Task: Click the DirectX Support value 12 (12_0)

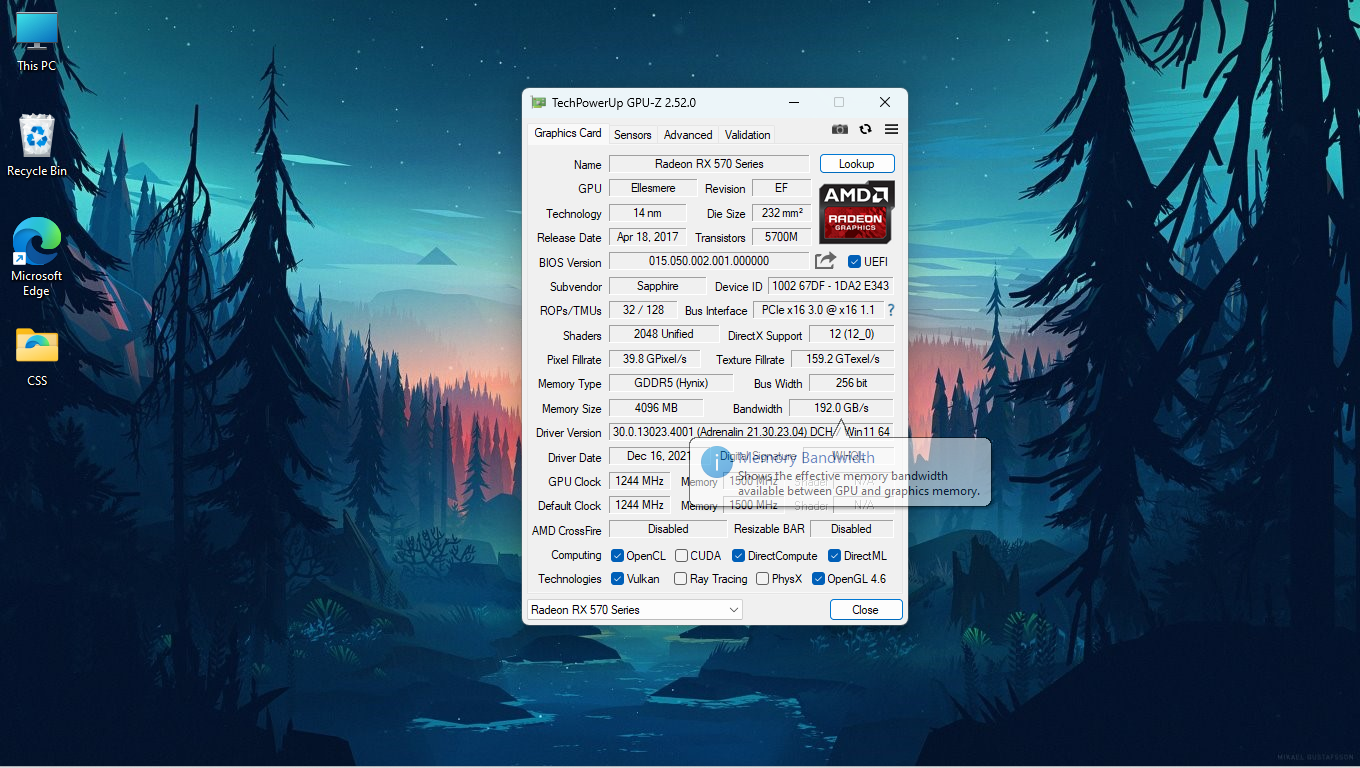Action: [x=851, y=334]
